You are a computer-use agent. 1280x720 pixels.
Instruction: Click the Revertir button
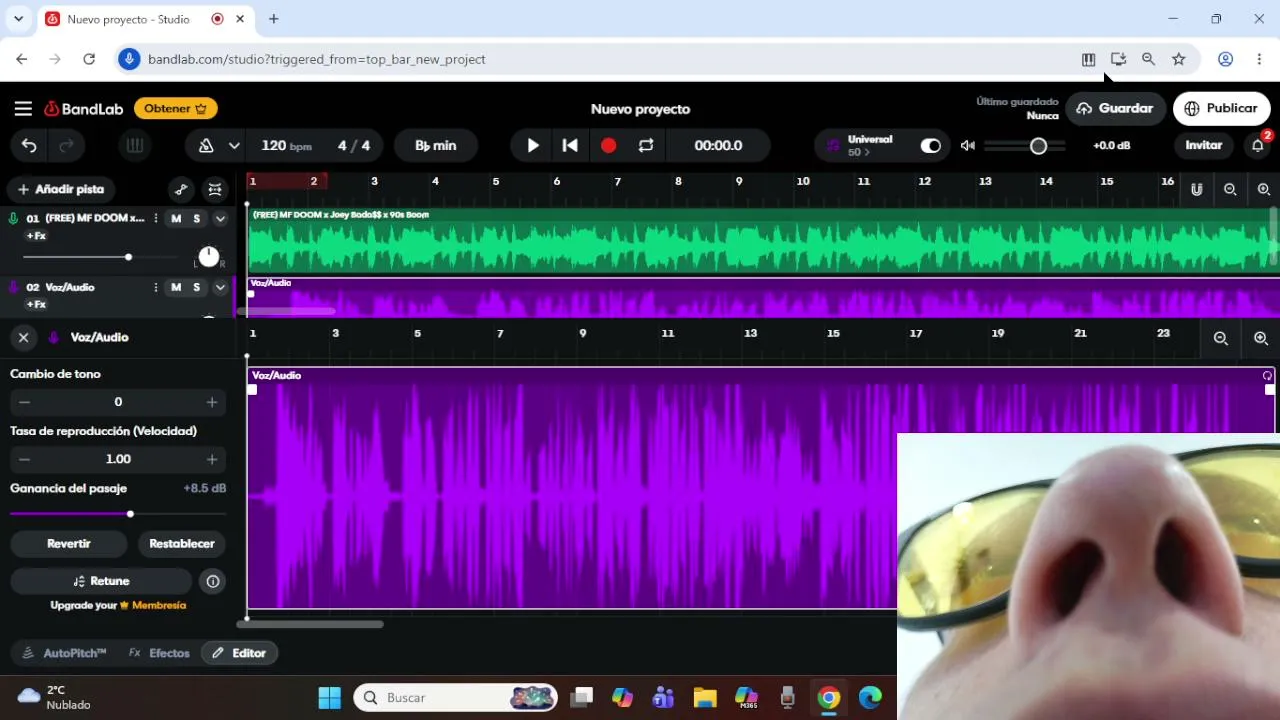(x=69, y=544)
